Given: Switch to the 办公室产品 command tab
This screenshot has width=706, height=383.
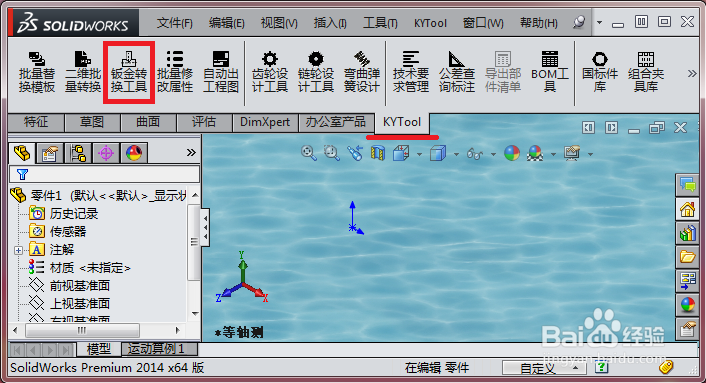Looking at the screenshot, I should coord(336,122).
